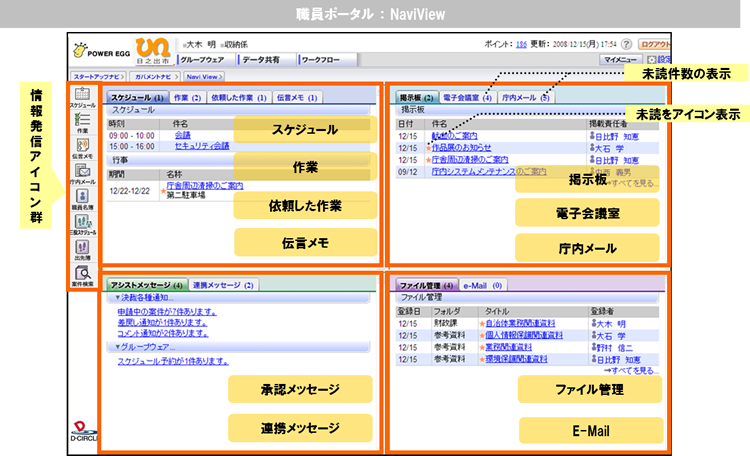Open the グループウェア menu
The image size is (750, 456).
[x=202, y=60]
